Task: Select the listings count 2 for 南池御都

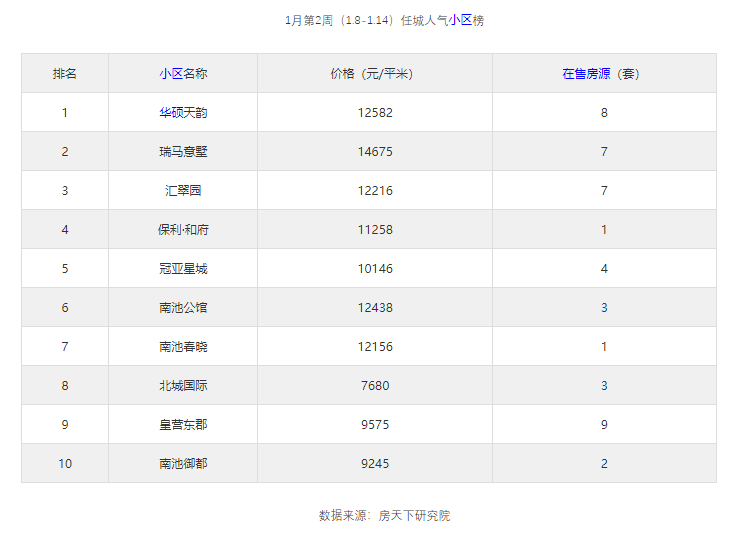Action: (604, 464)
